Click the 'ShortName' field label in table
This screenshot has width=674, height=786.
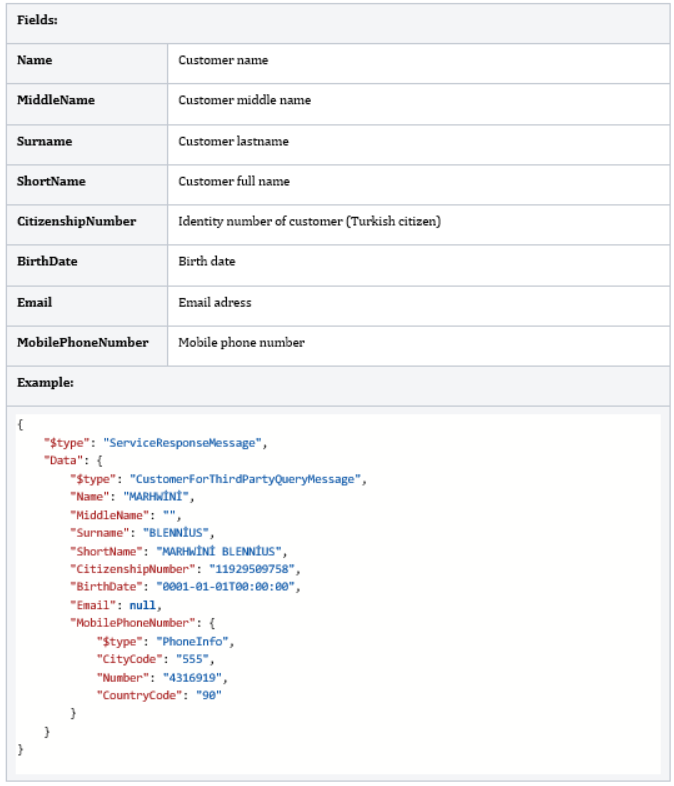51,181
